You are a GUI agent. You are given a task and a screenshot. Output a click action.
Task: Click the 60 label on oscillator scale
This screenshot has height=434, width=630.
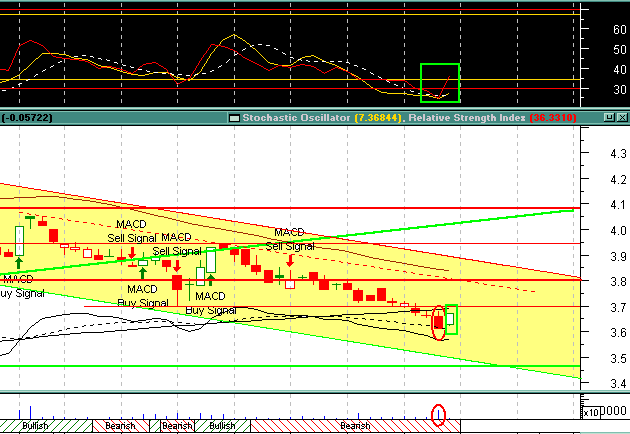tap(620, 29)
